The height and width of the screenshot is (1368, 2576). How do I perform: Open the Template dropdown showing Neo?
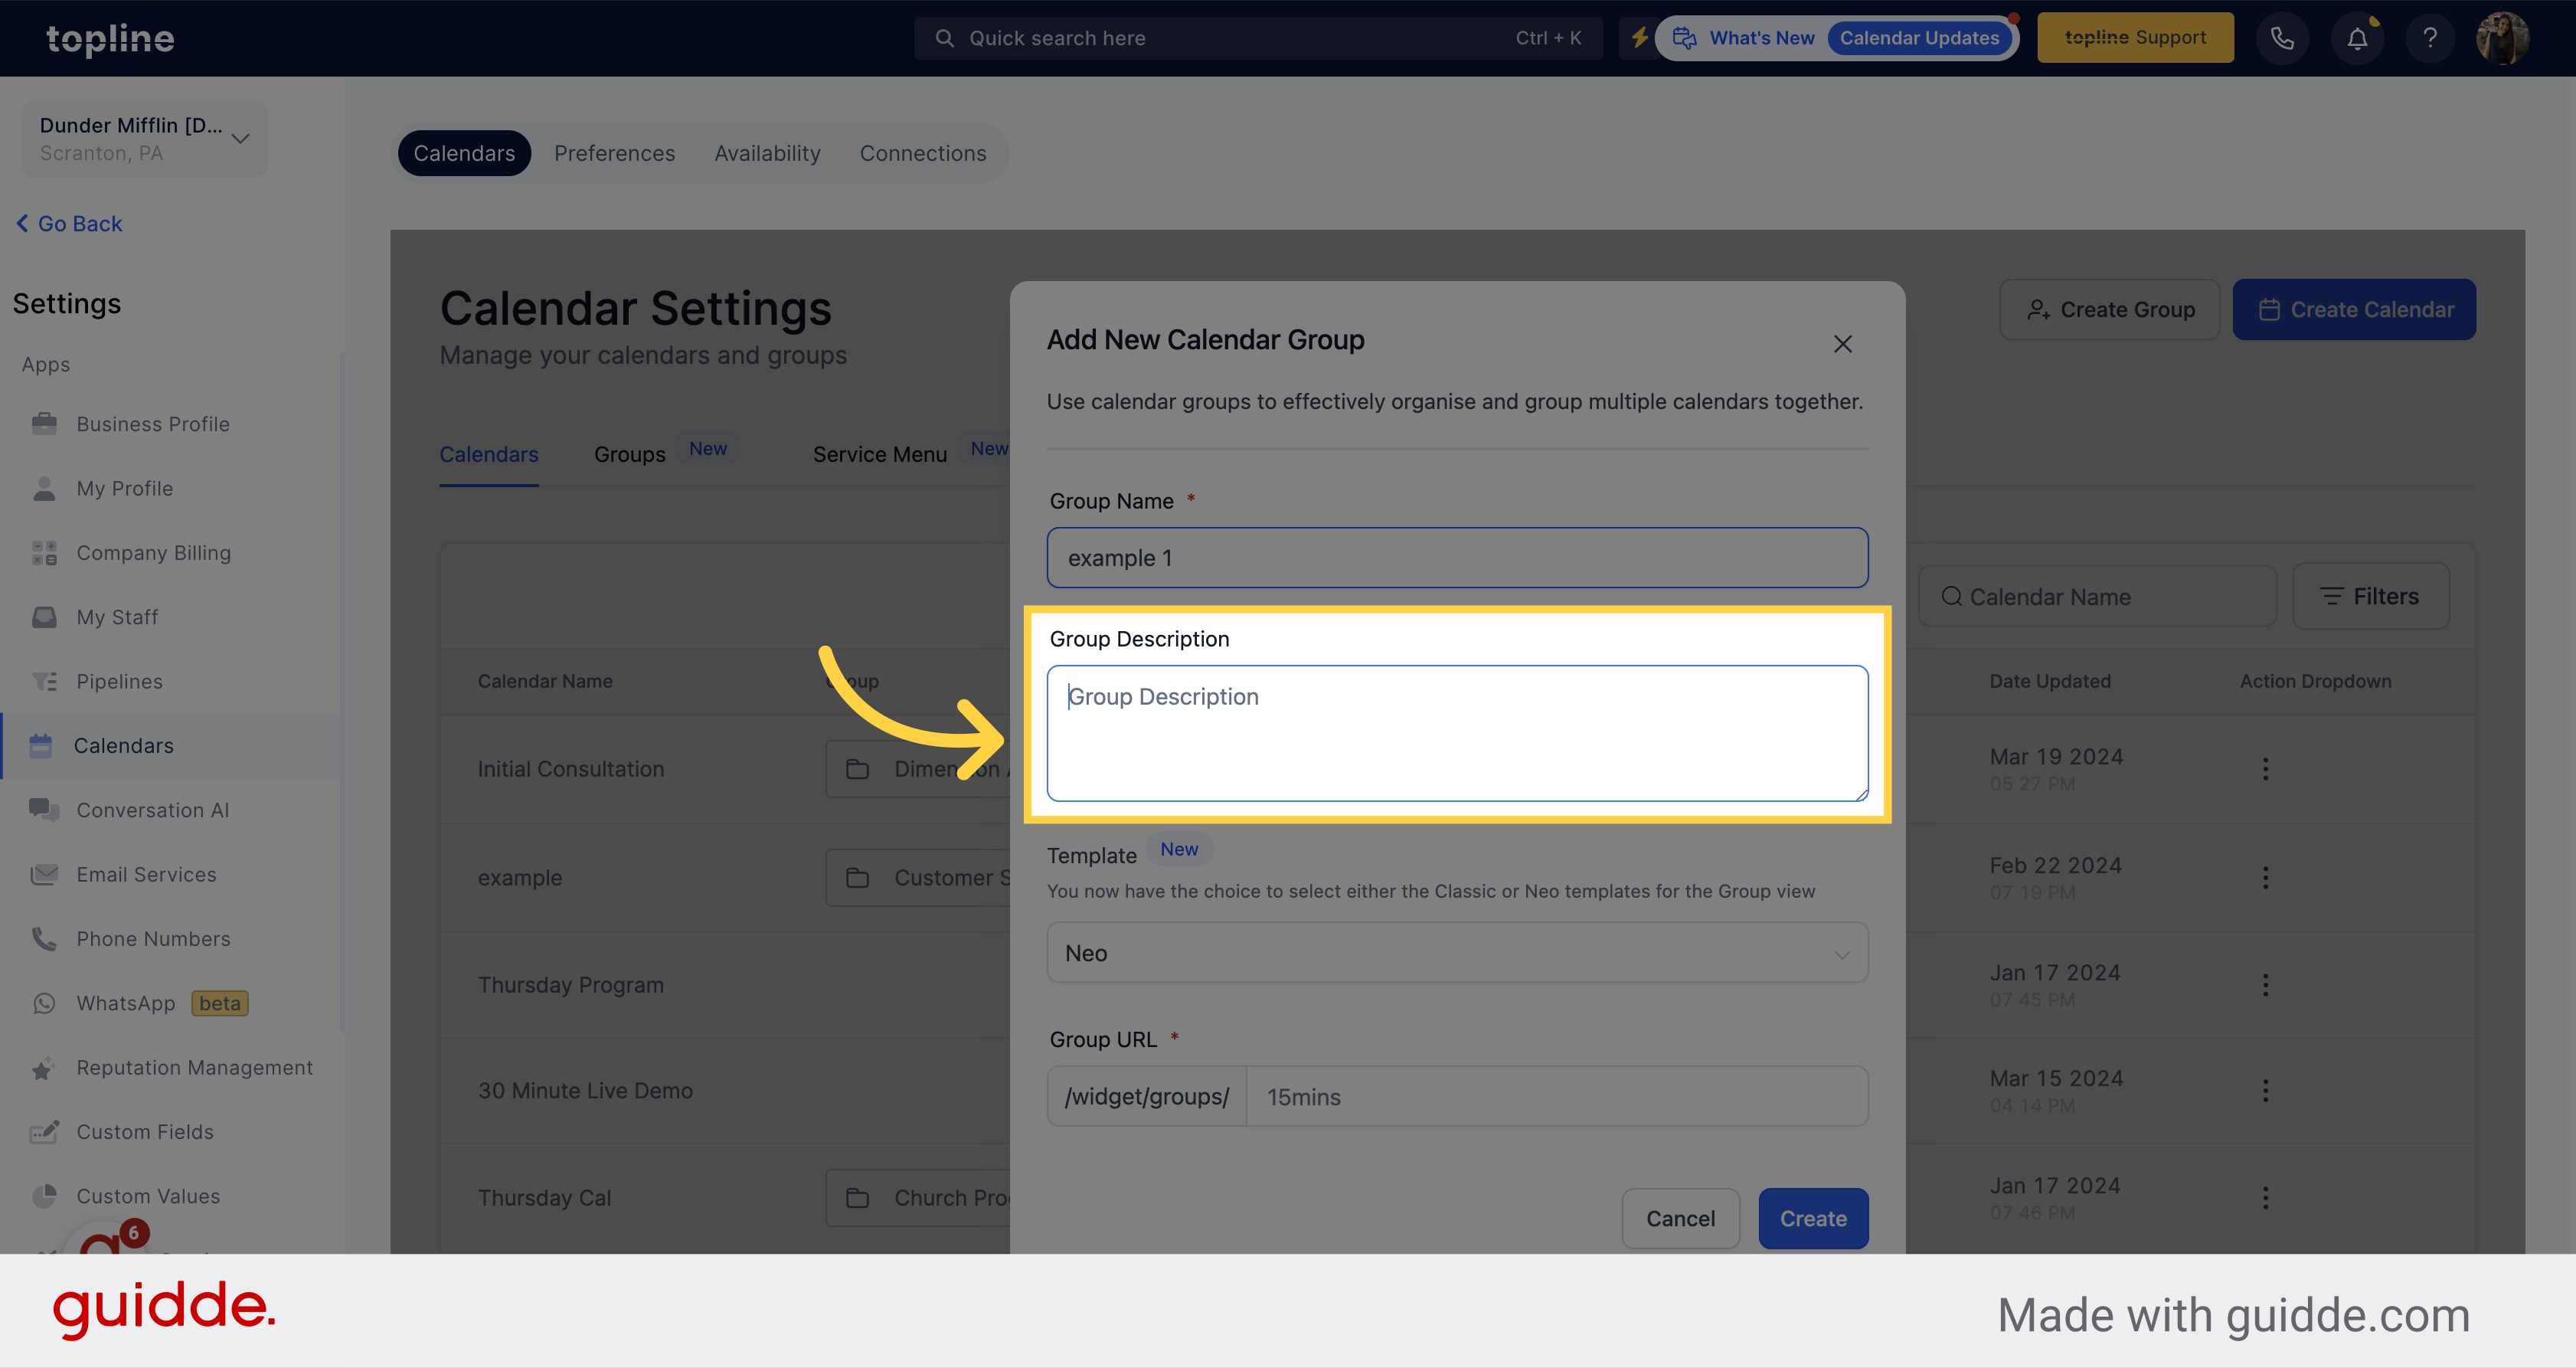(x=1457, y=953)
